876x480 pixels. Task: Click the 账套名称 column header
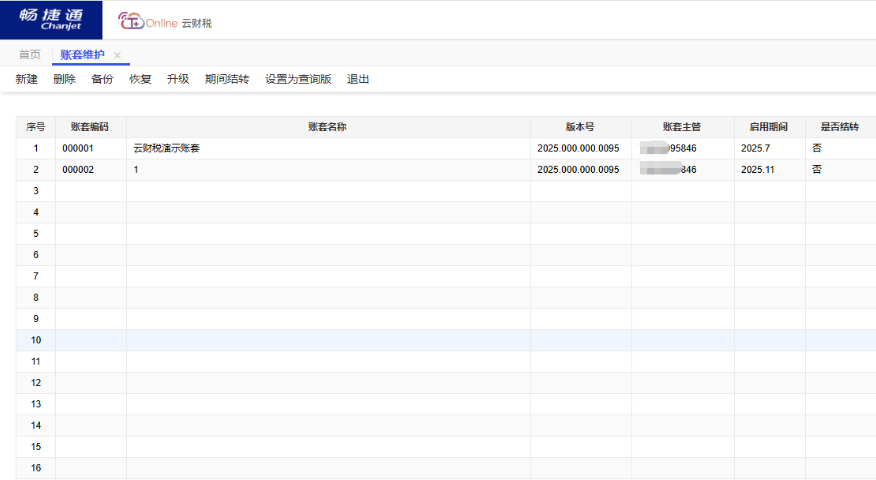point(327,127)
